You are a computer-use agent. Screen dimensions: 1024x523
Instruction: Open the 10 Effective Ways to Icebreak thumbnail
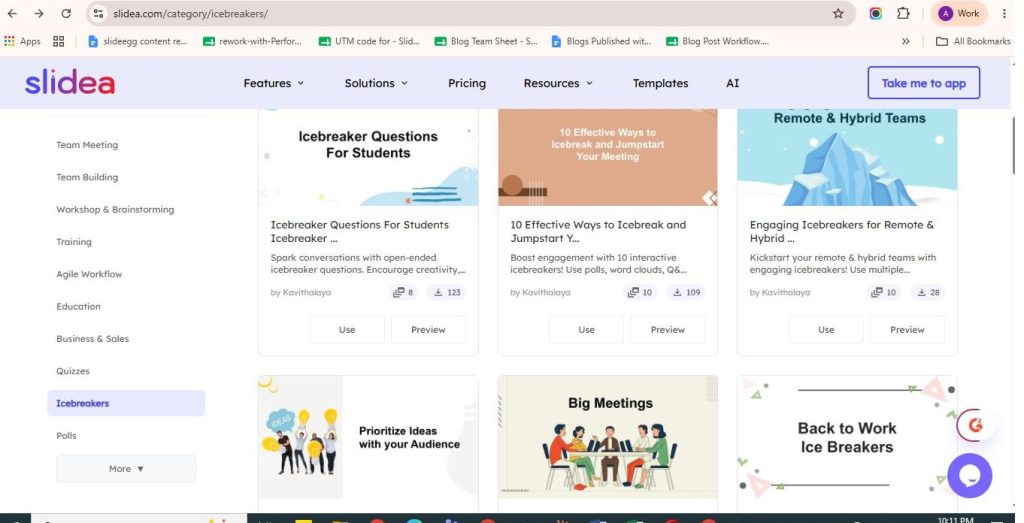pos(607,157)
